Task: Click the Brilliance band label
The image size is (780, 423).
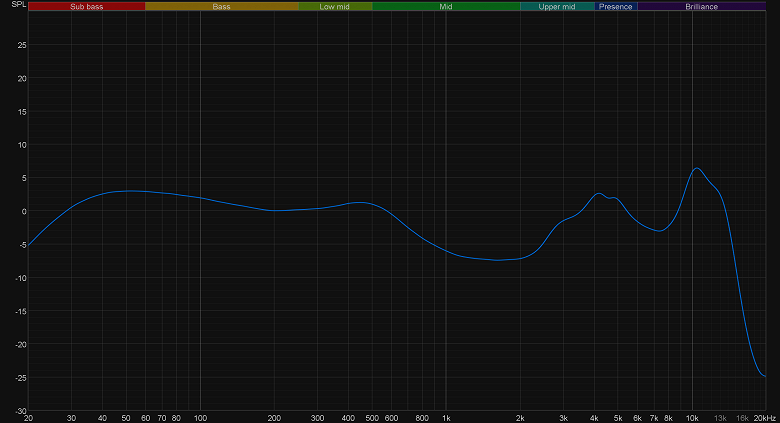Action: (701, 6)
